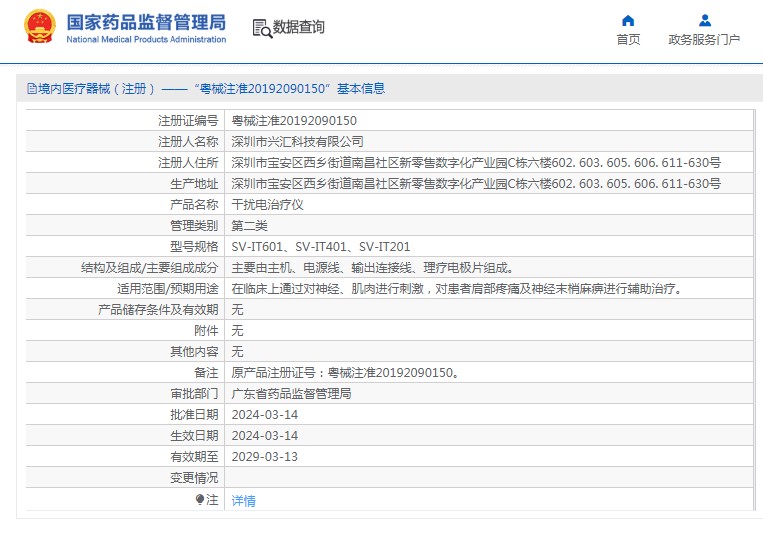This screenshot has height=535, width=763.
Task: Open the 数据查询 heading text
Action: pos(299,27)
